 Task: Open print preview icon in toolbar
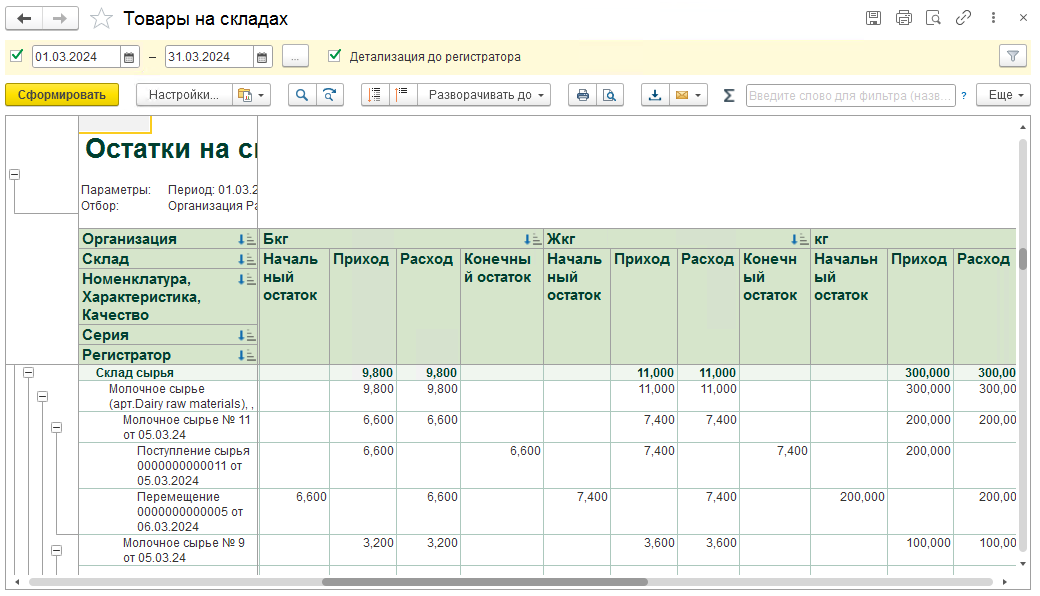[x=610, y=95]
